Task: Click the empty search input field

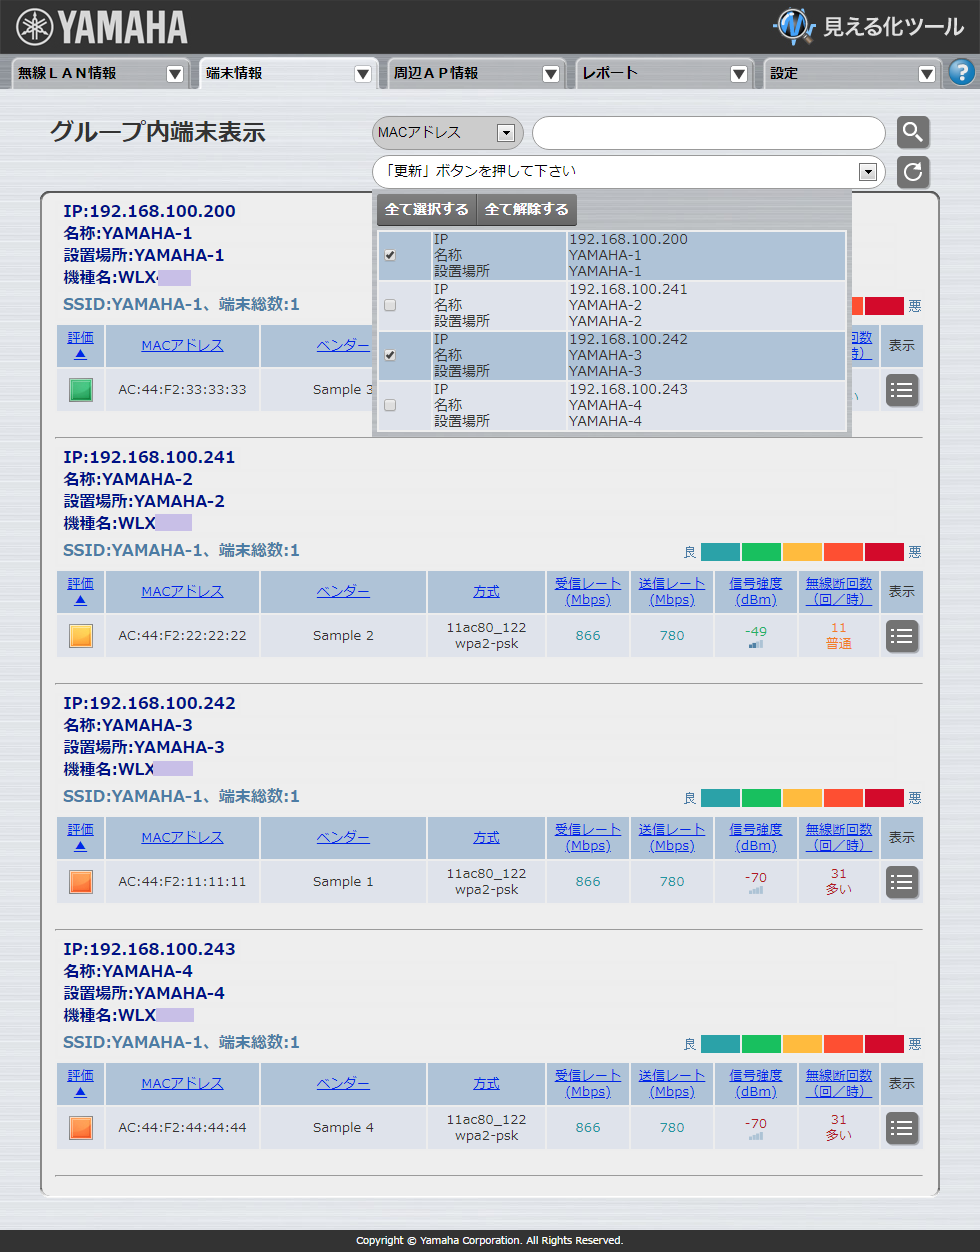Action: click(710, 132)
